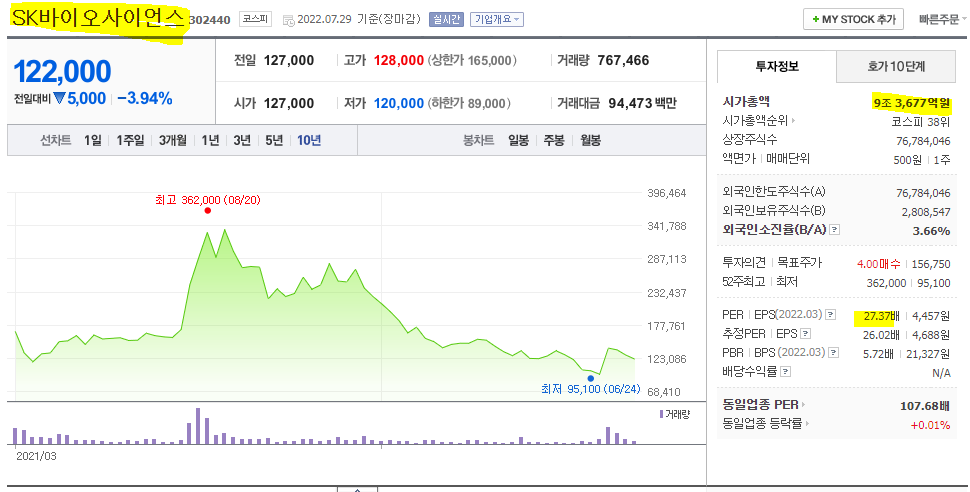Click the PER value 27.37배

882,316
